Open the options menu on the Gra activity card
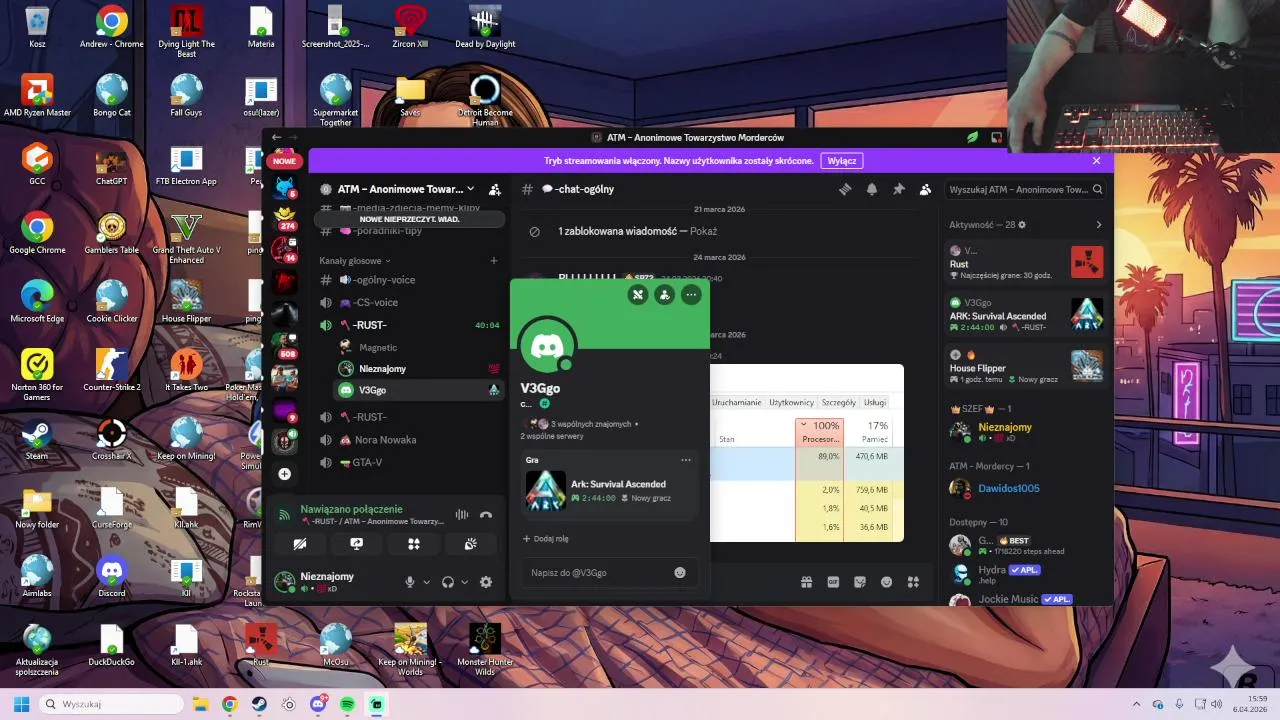The image size is (1280, 720). [x=686, y=460]
